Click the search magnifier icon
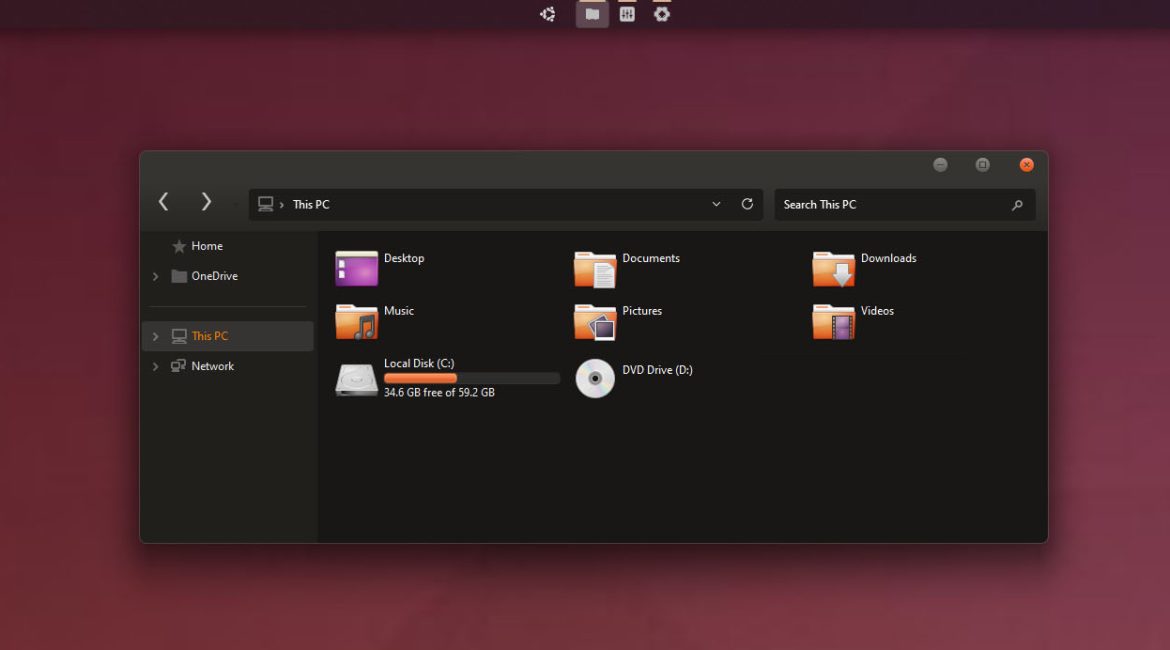 click(x=1017, y=204)
